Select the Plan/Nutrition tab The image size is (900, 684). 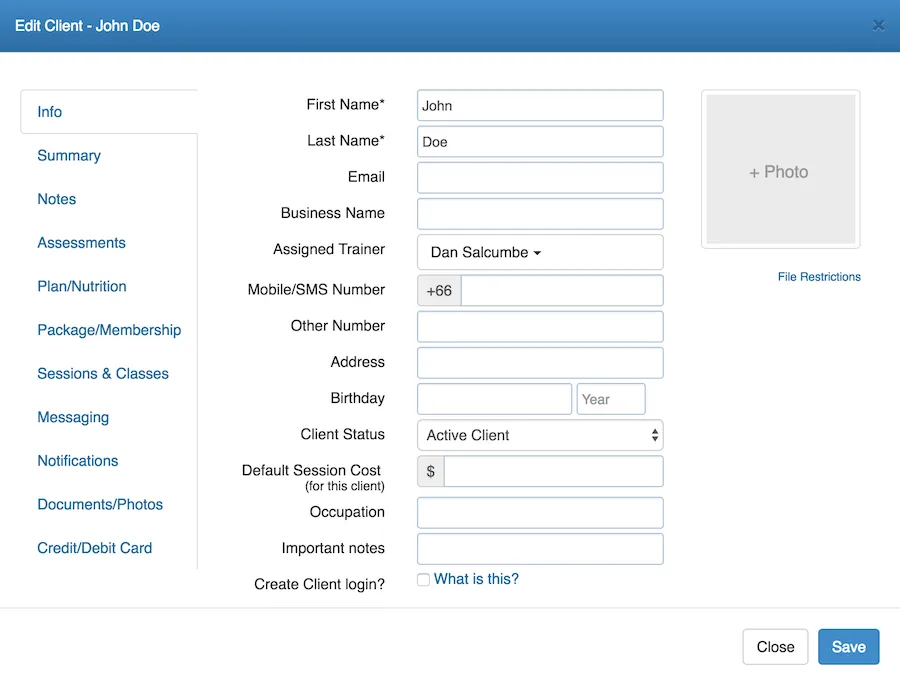click(82, 286)
